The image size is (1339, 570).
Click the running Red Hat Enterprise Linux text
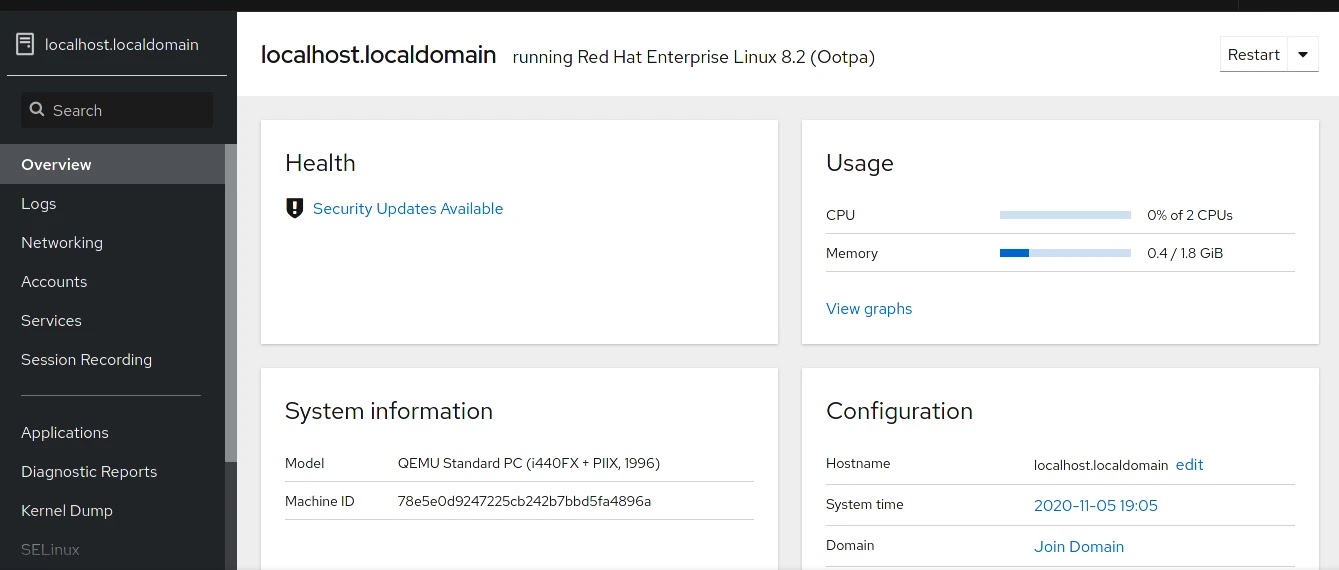click(x=694, y=57)
